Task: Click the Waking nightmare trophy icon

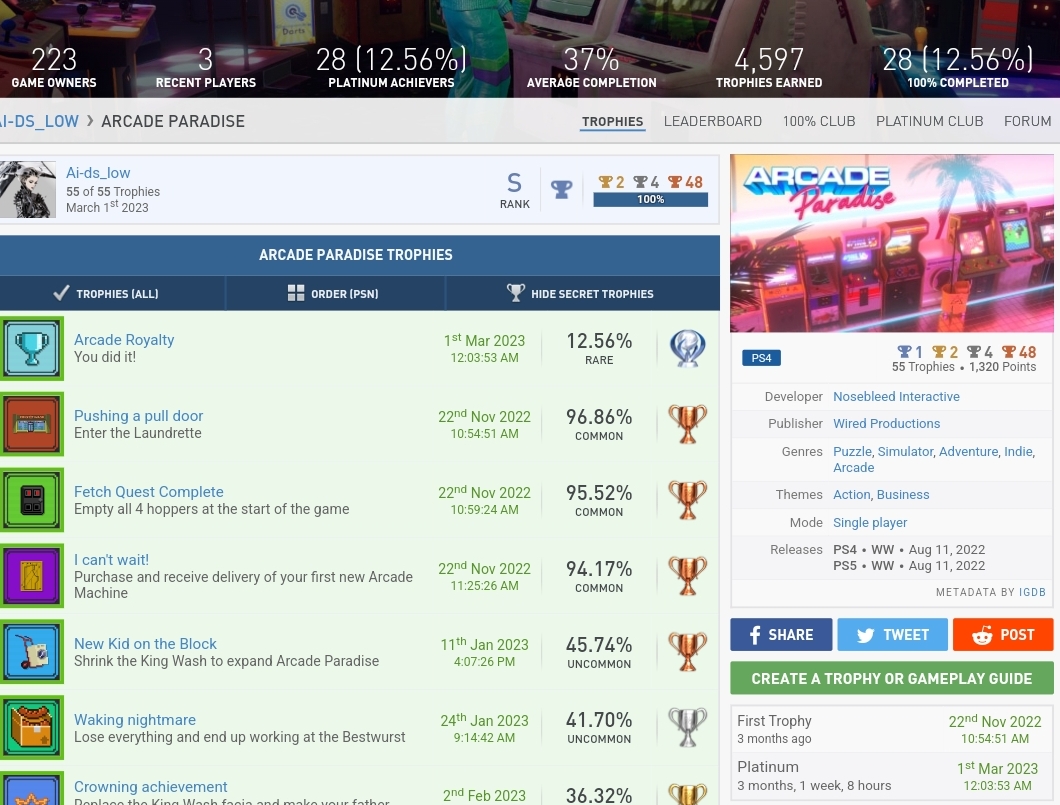Action: pos(32,727)
